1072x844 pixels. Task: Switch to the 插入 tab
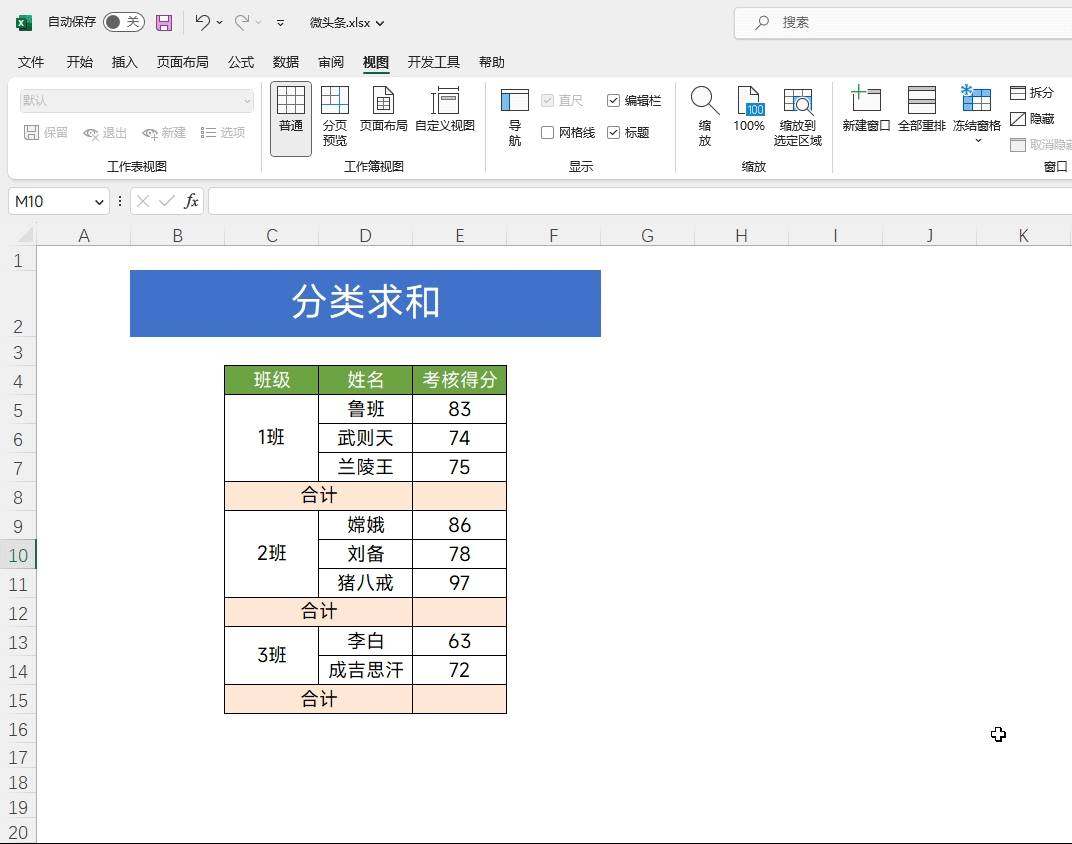[124, 62]
